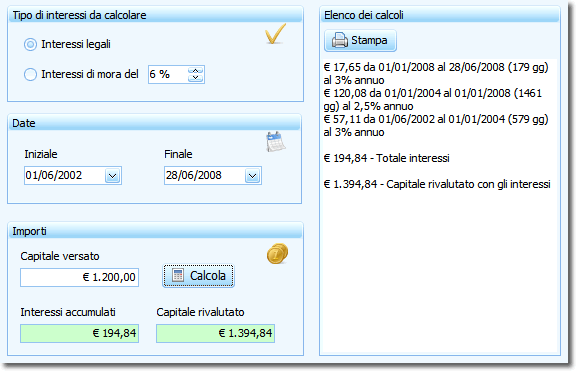Viewport: 576px width, 371px height.
Task: Click the Capitale versato input field
Action: [79, 277]
